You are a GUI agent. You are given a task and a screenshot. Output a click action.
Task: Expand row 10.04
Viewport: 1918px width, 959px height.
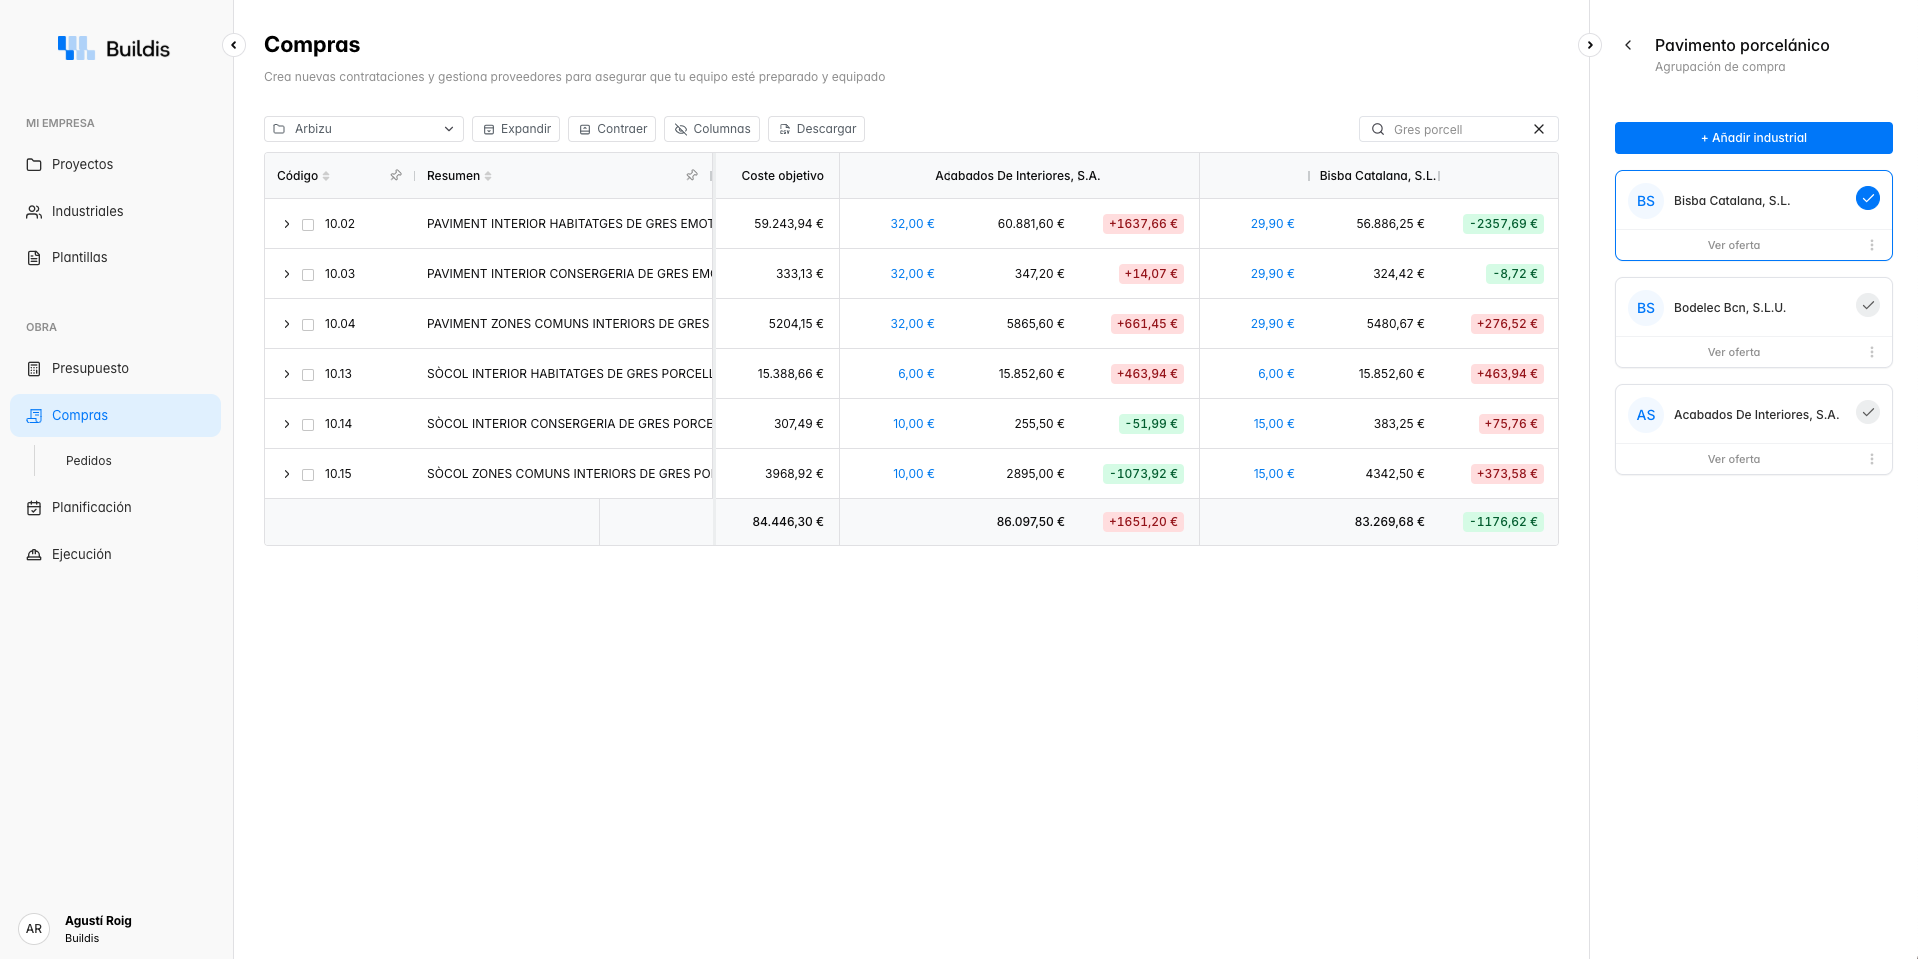[x=287, y=324]
